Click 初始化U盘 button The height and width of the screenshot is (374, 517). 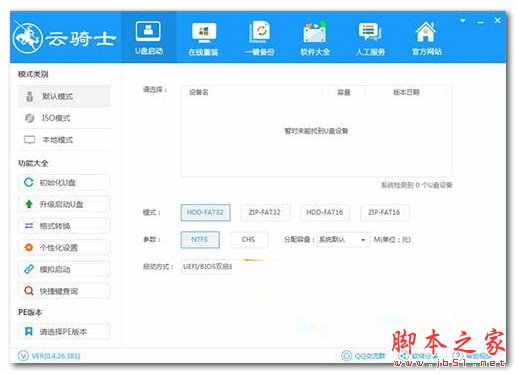[x=64, y=182]
